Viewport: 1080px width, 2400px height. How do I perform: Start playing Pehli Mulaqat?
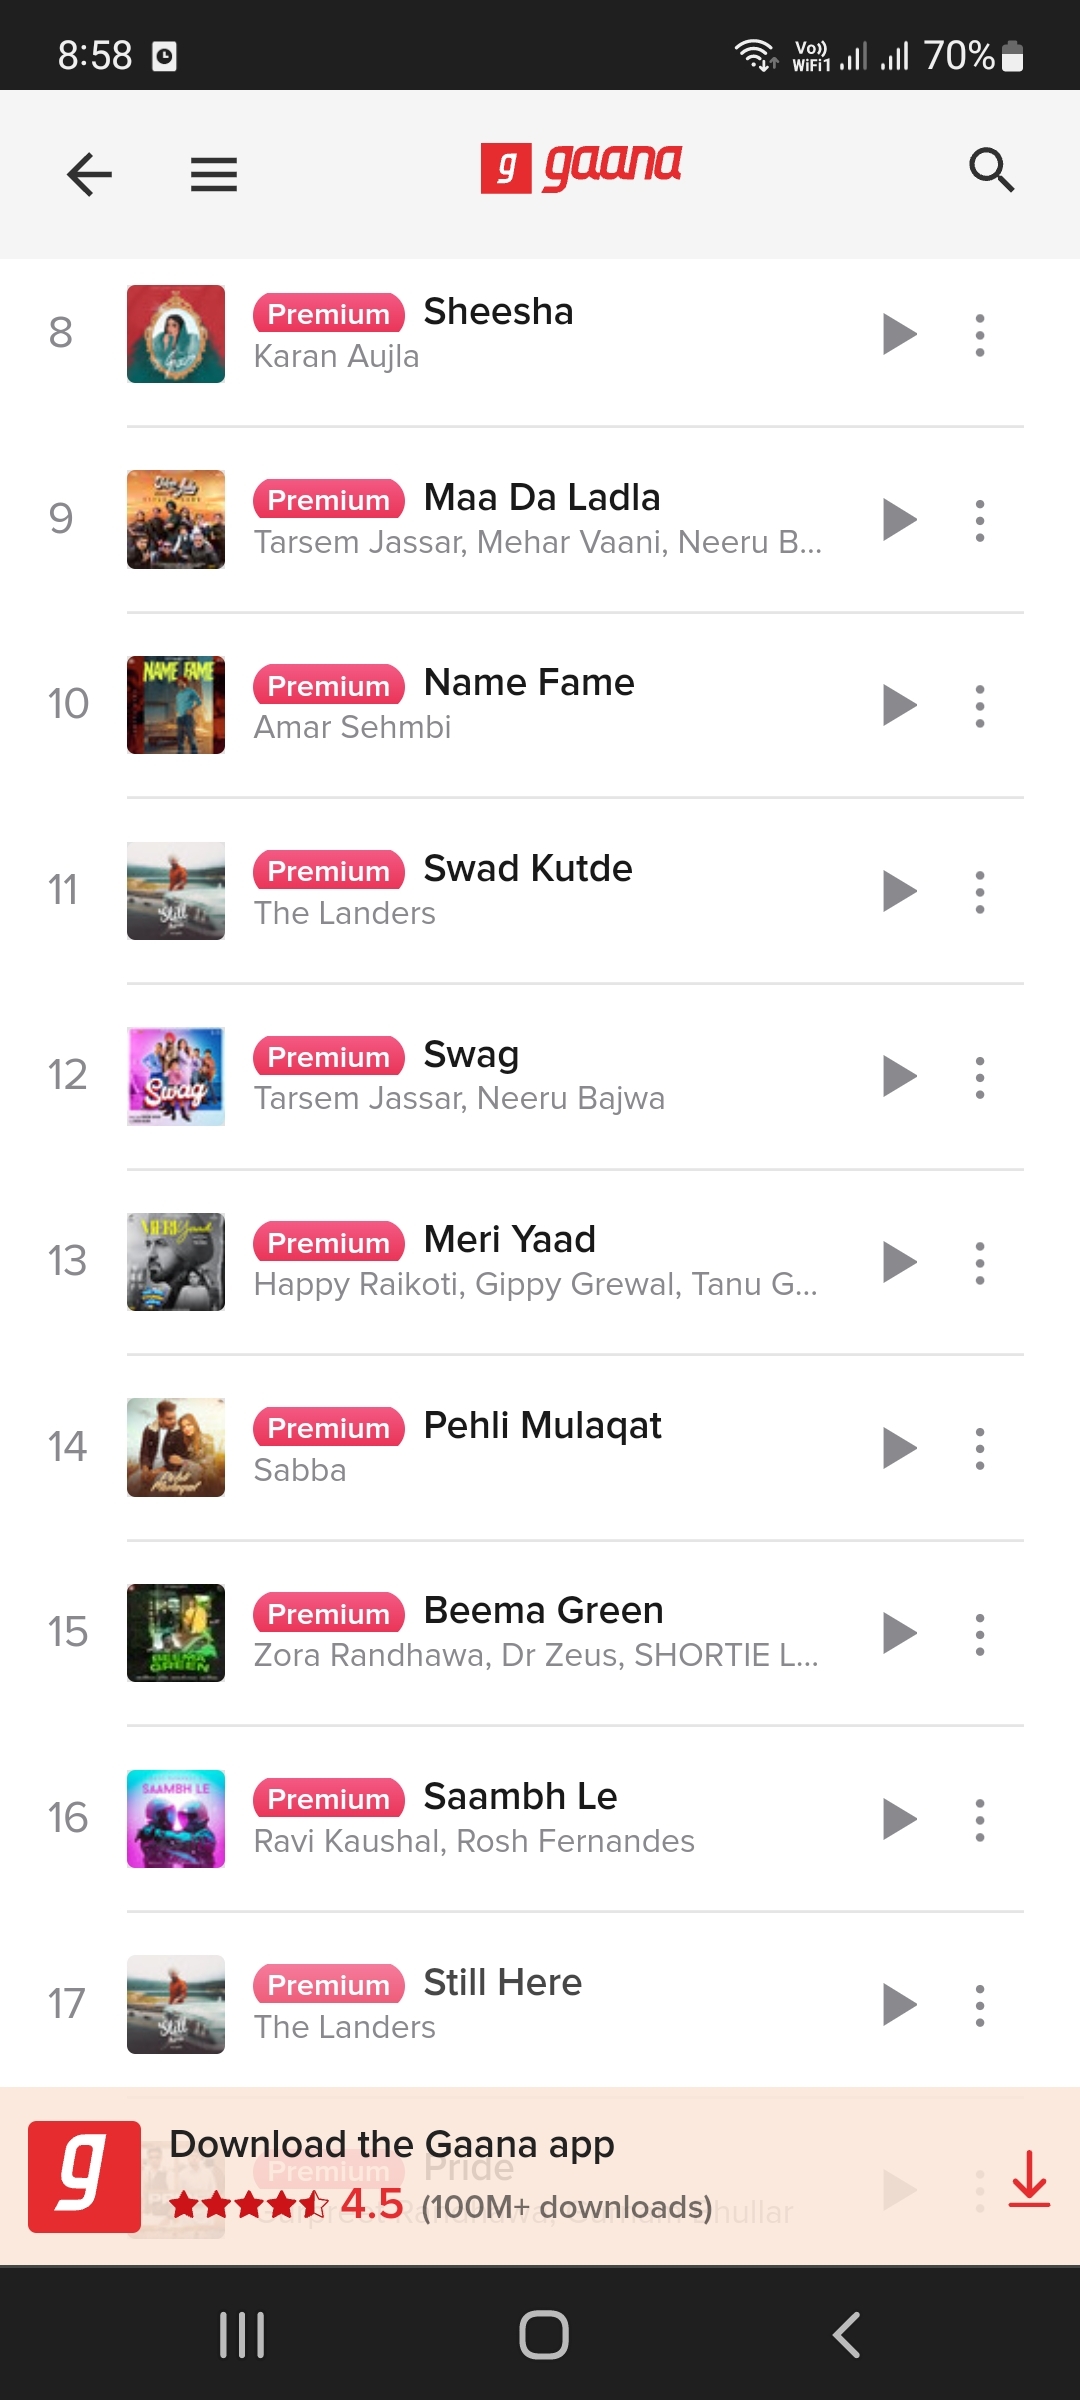[899, 1448]
